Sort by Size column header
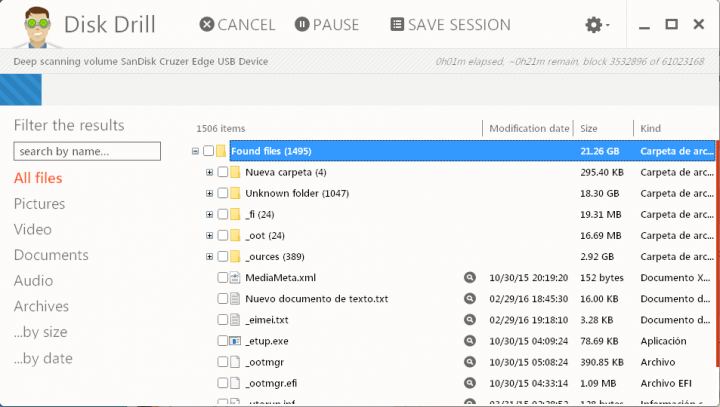This screenshot has width=720, height=407. pyautogui.click(x=589, y=128)
